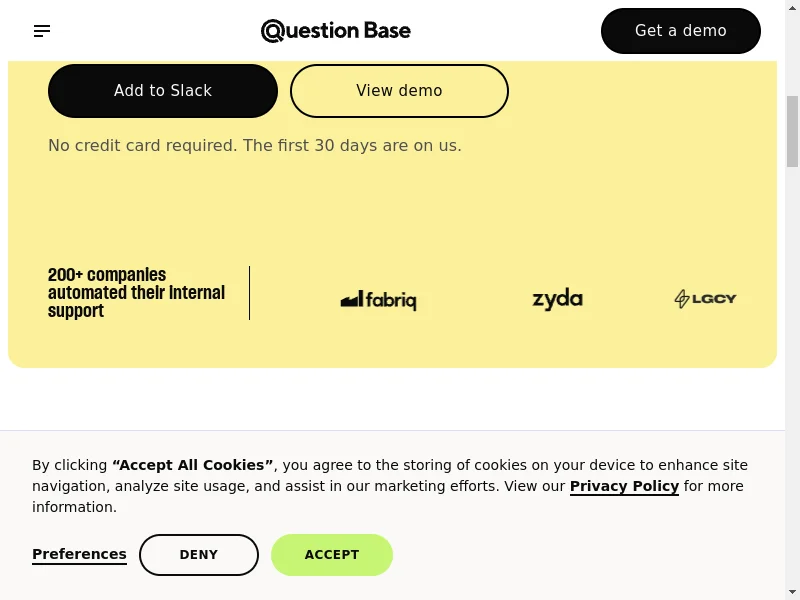Click the fabriq company logo
The width and height of the screenshot is (800, 600).
[378, 300]
